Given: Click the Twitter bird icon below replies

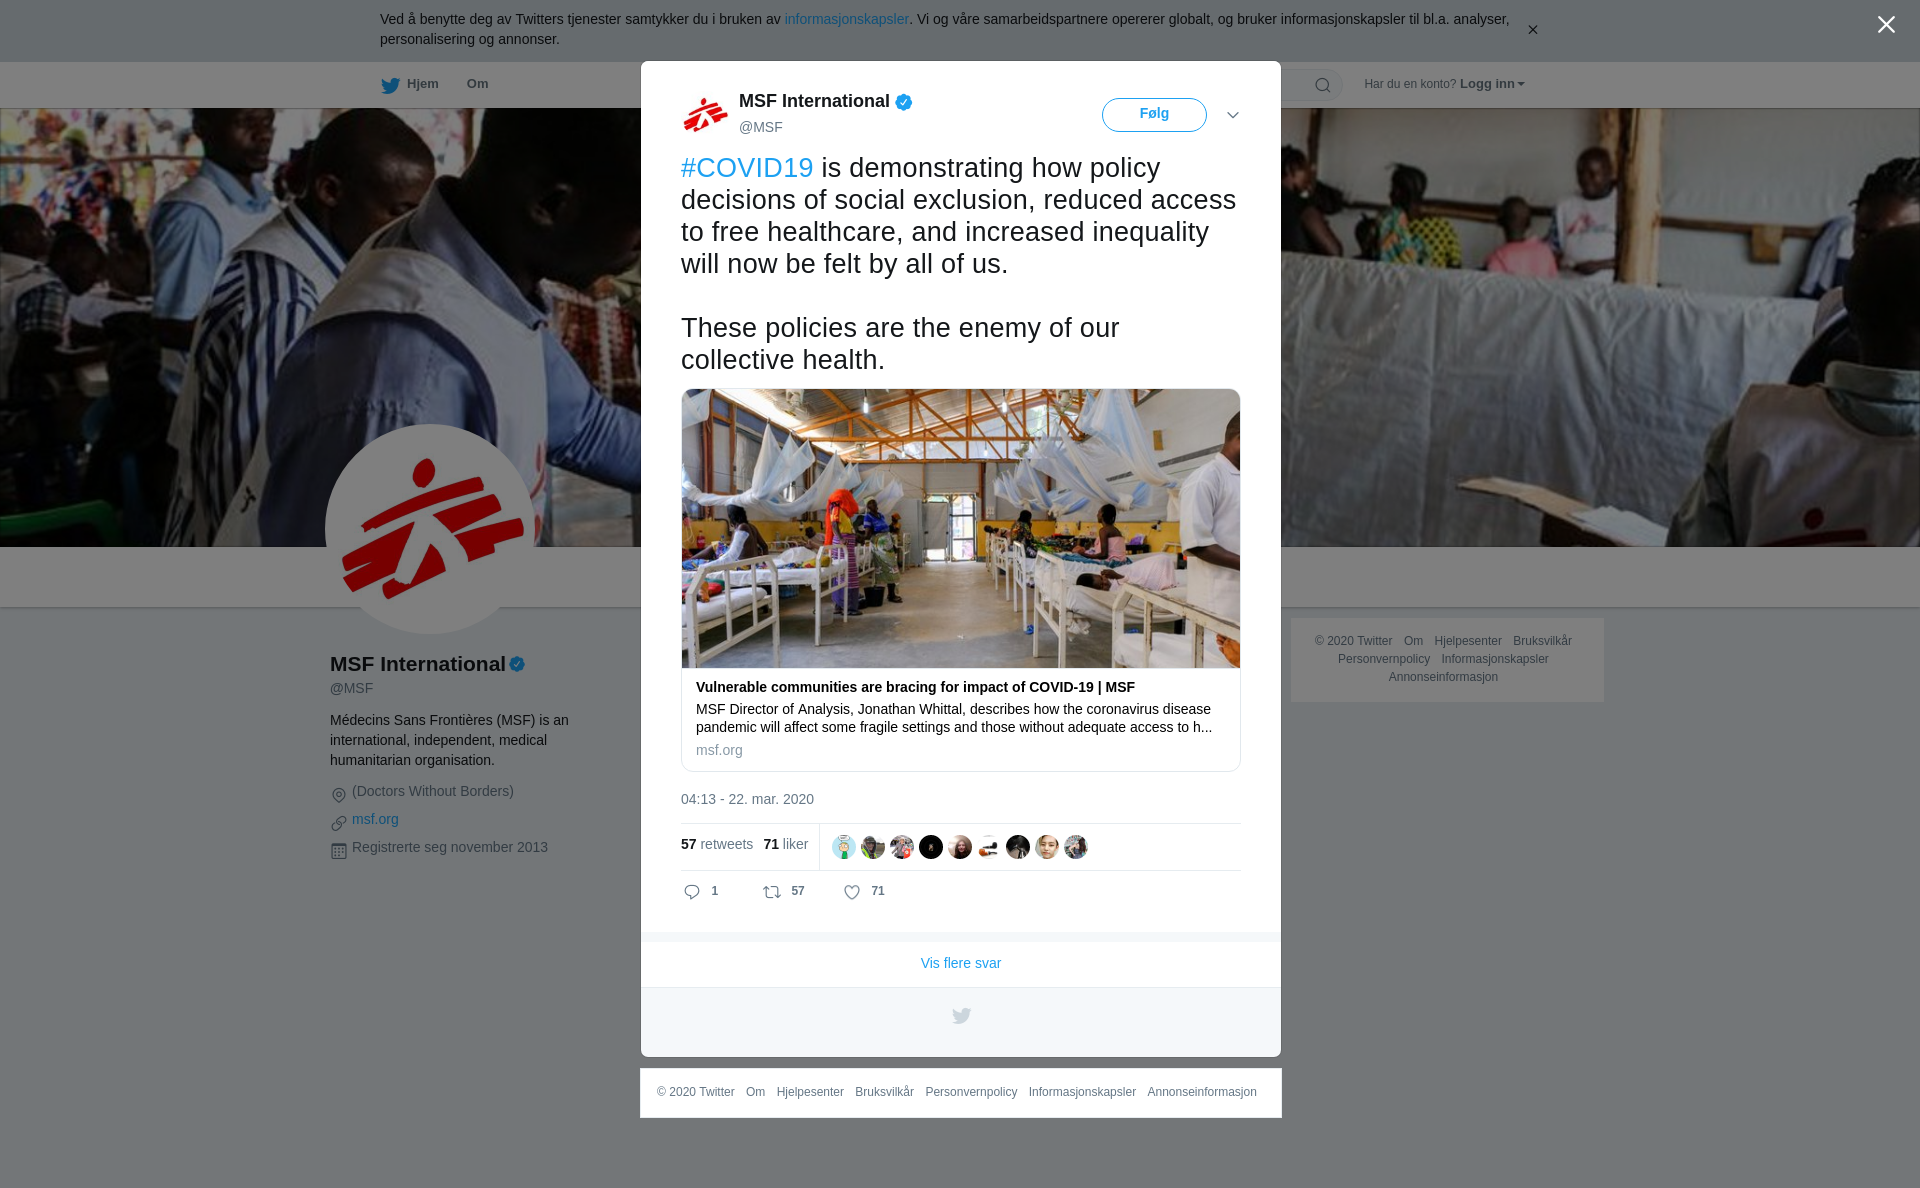Looking at the screenshot, I should (961, 1016).
